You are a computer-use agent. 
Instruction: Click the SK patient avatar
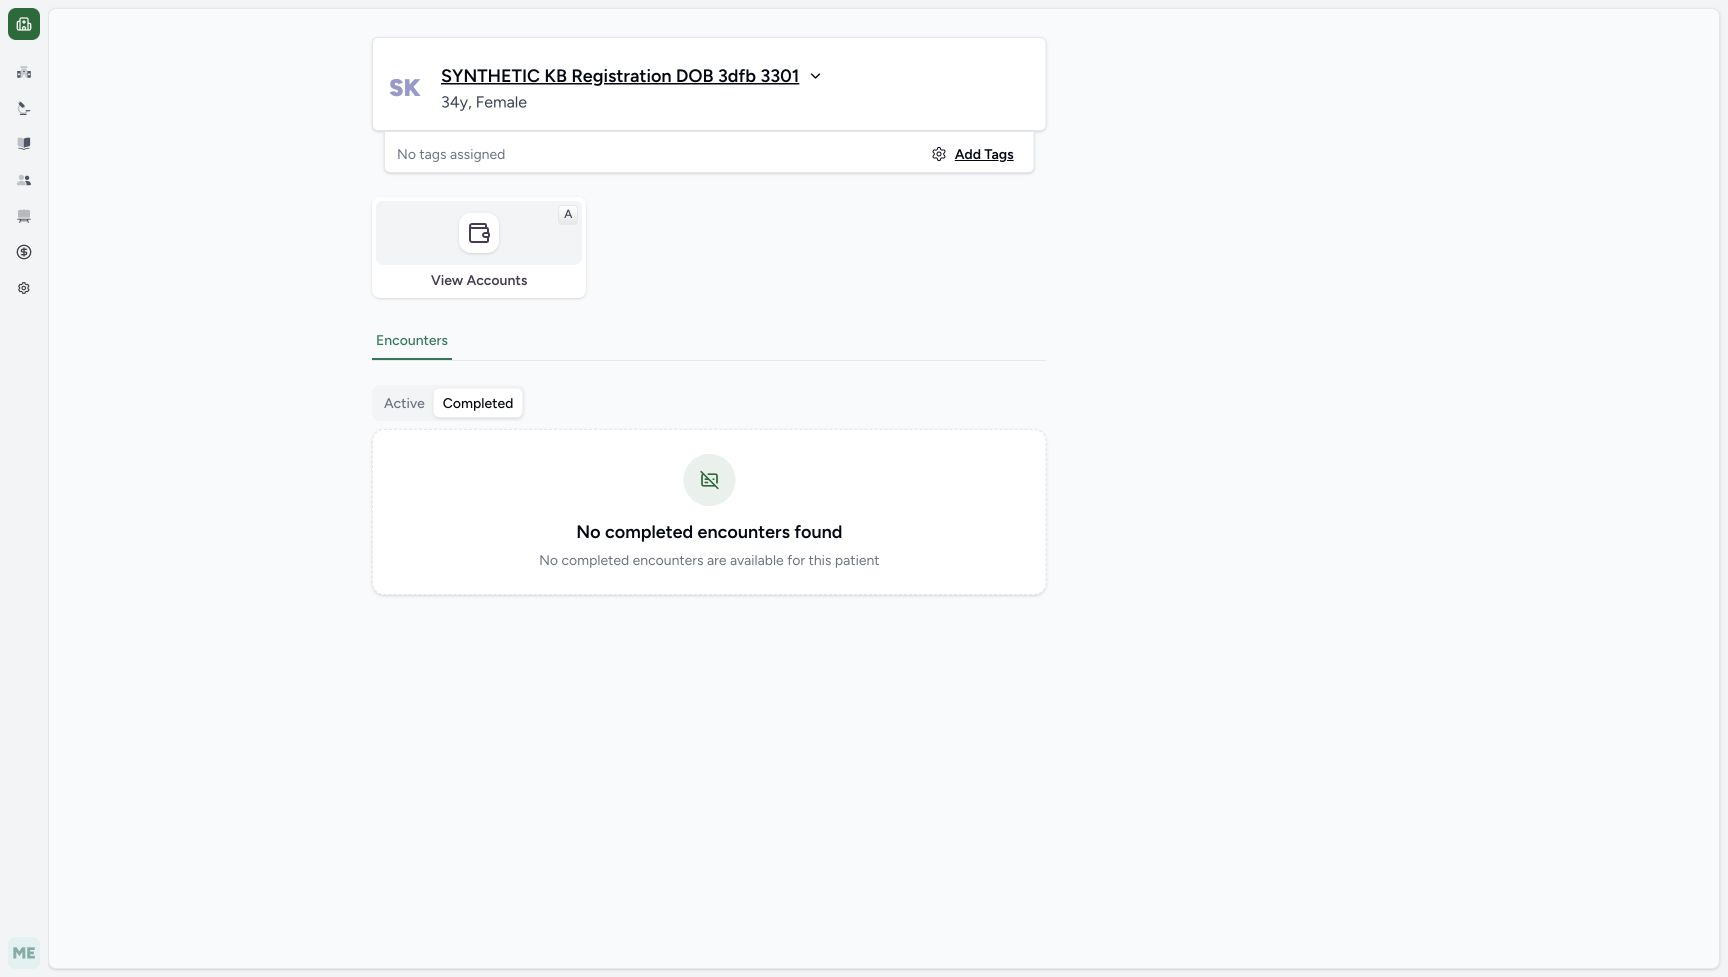pyautogui.click(x=405, y=88)
